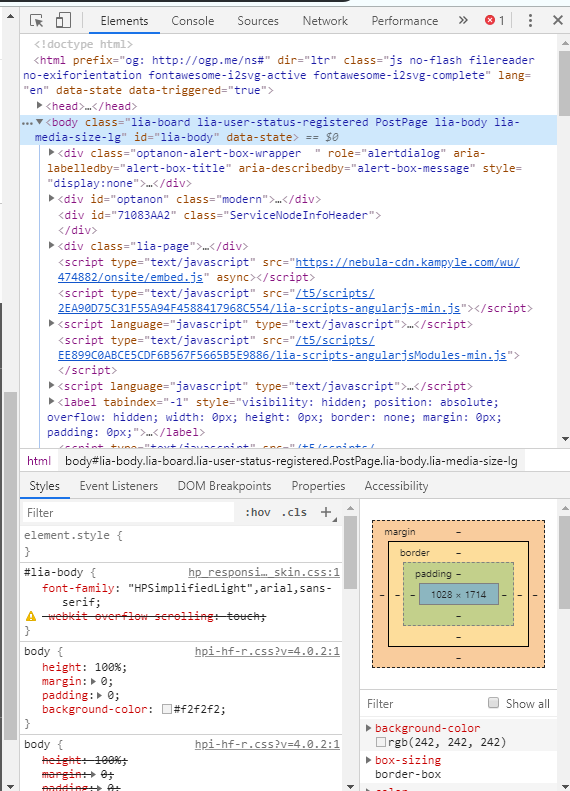The image size is (570, 791).
Task: Click the height: 100% declaration
Action: coord(84,667)
